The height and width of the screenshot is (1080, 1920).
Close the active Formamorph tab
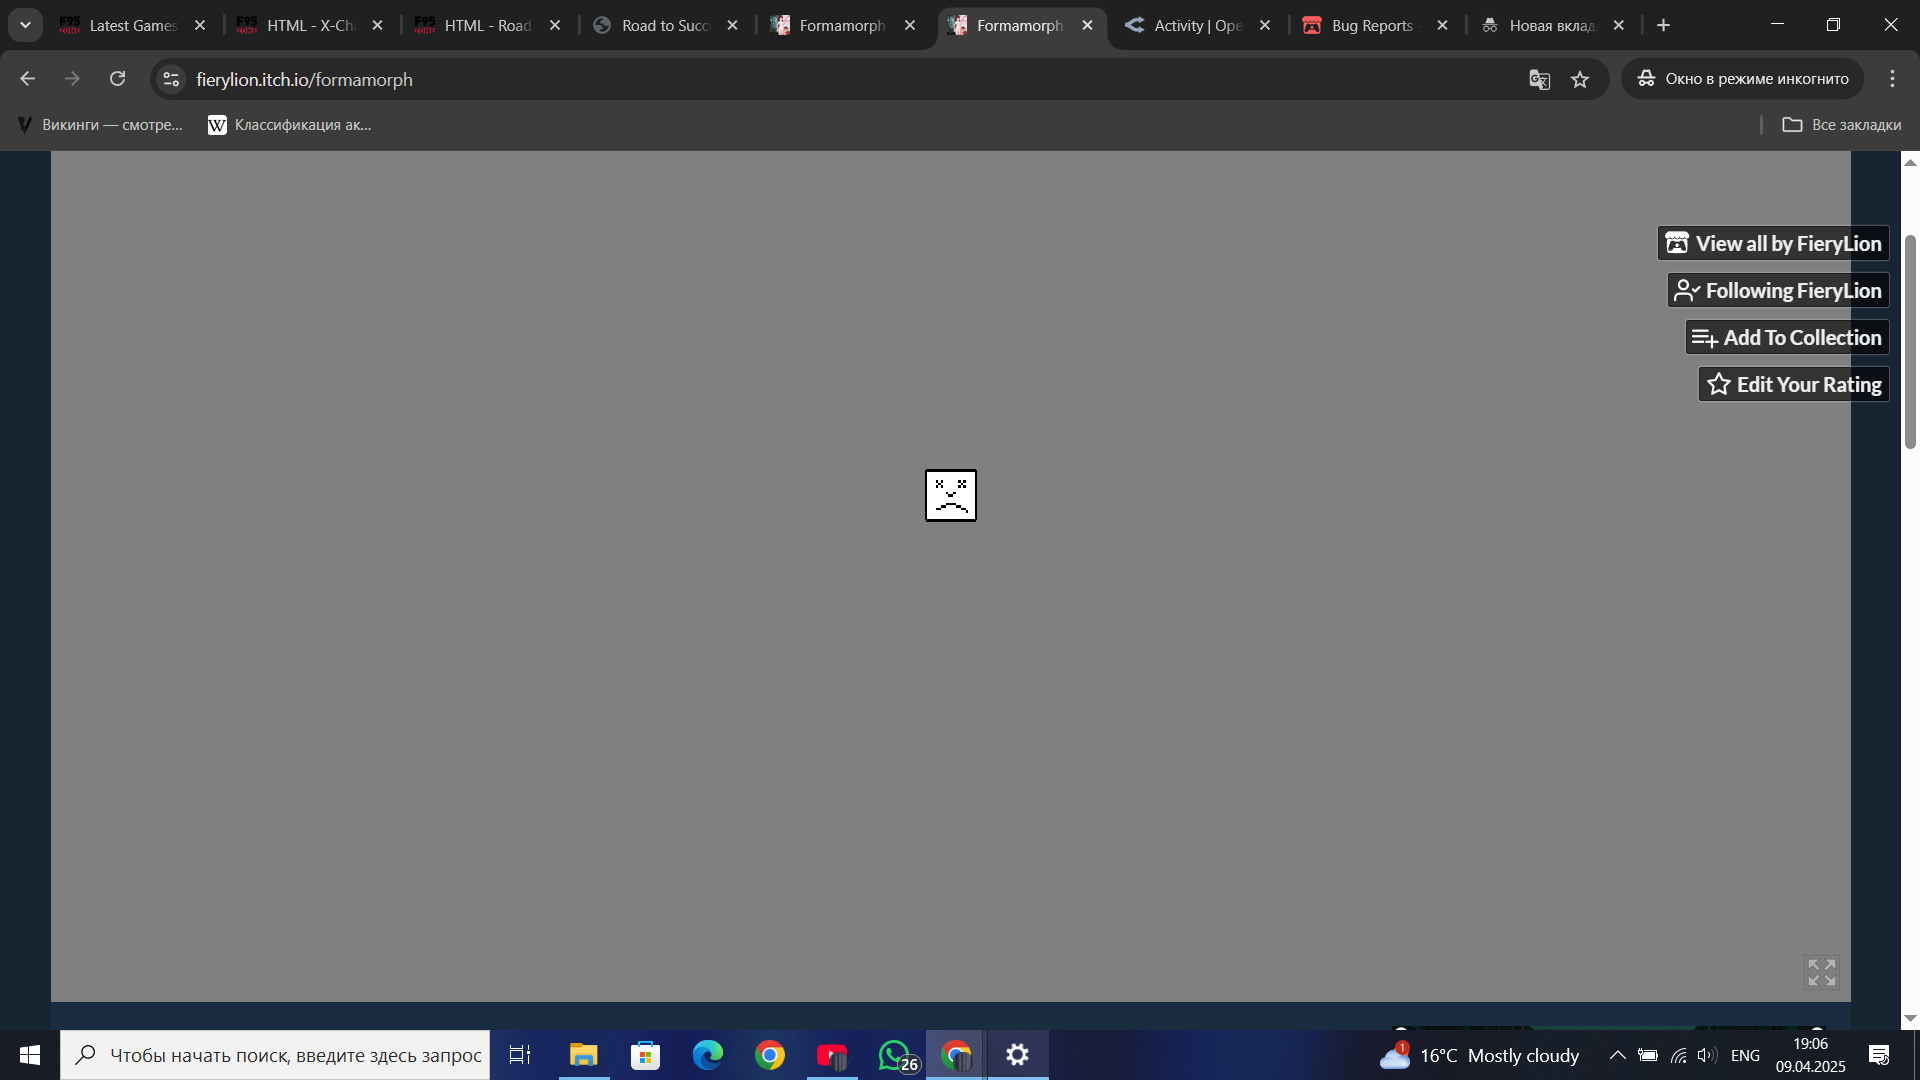point(1088,25)
